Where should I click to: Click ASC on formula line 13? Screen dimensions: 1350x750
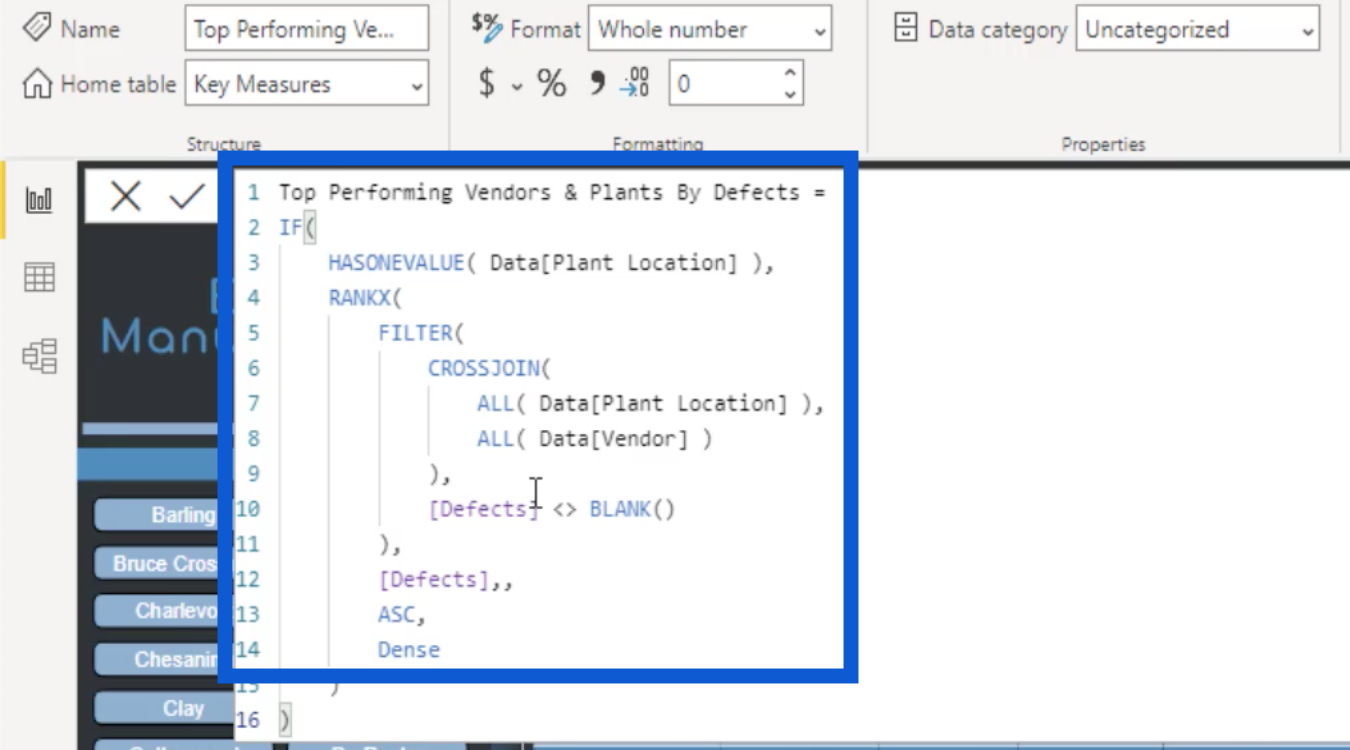[396, 615]
